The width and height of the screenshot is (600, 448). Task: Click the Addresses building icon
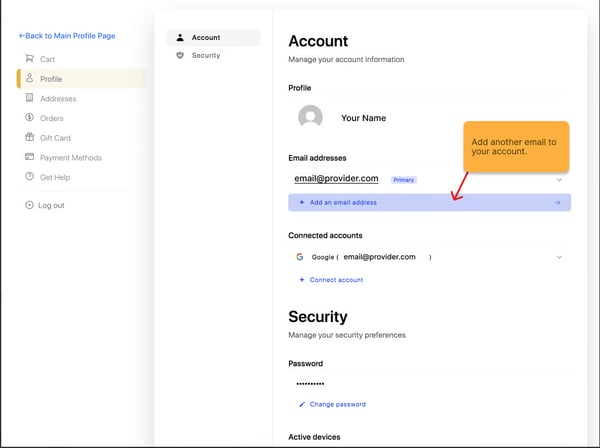(x=29, y=98)
